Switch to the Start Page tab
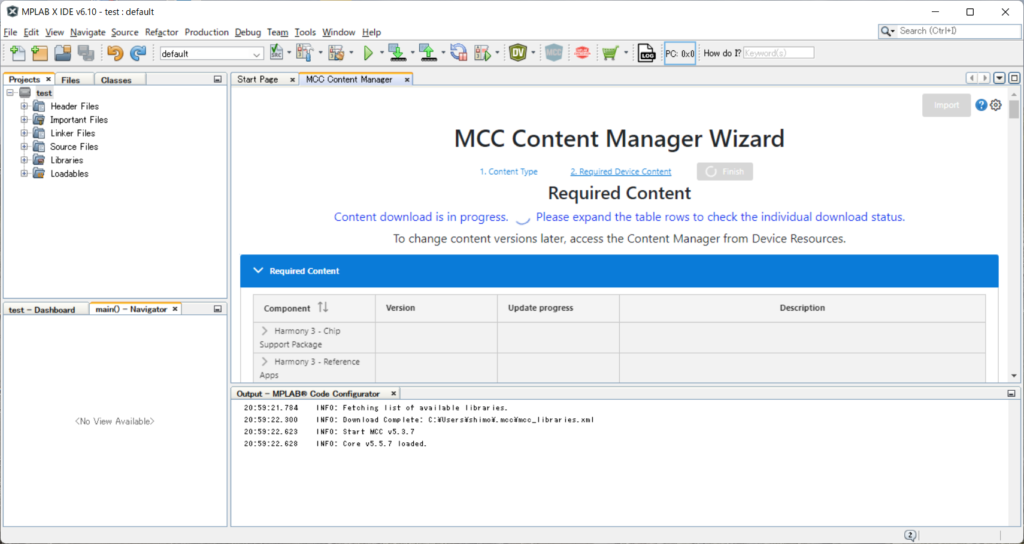1024x544 pixels. point(257,80)
